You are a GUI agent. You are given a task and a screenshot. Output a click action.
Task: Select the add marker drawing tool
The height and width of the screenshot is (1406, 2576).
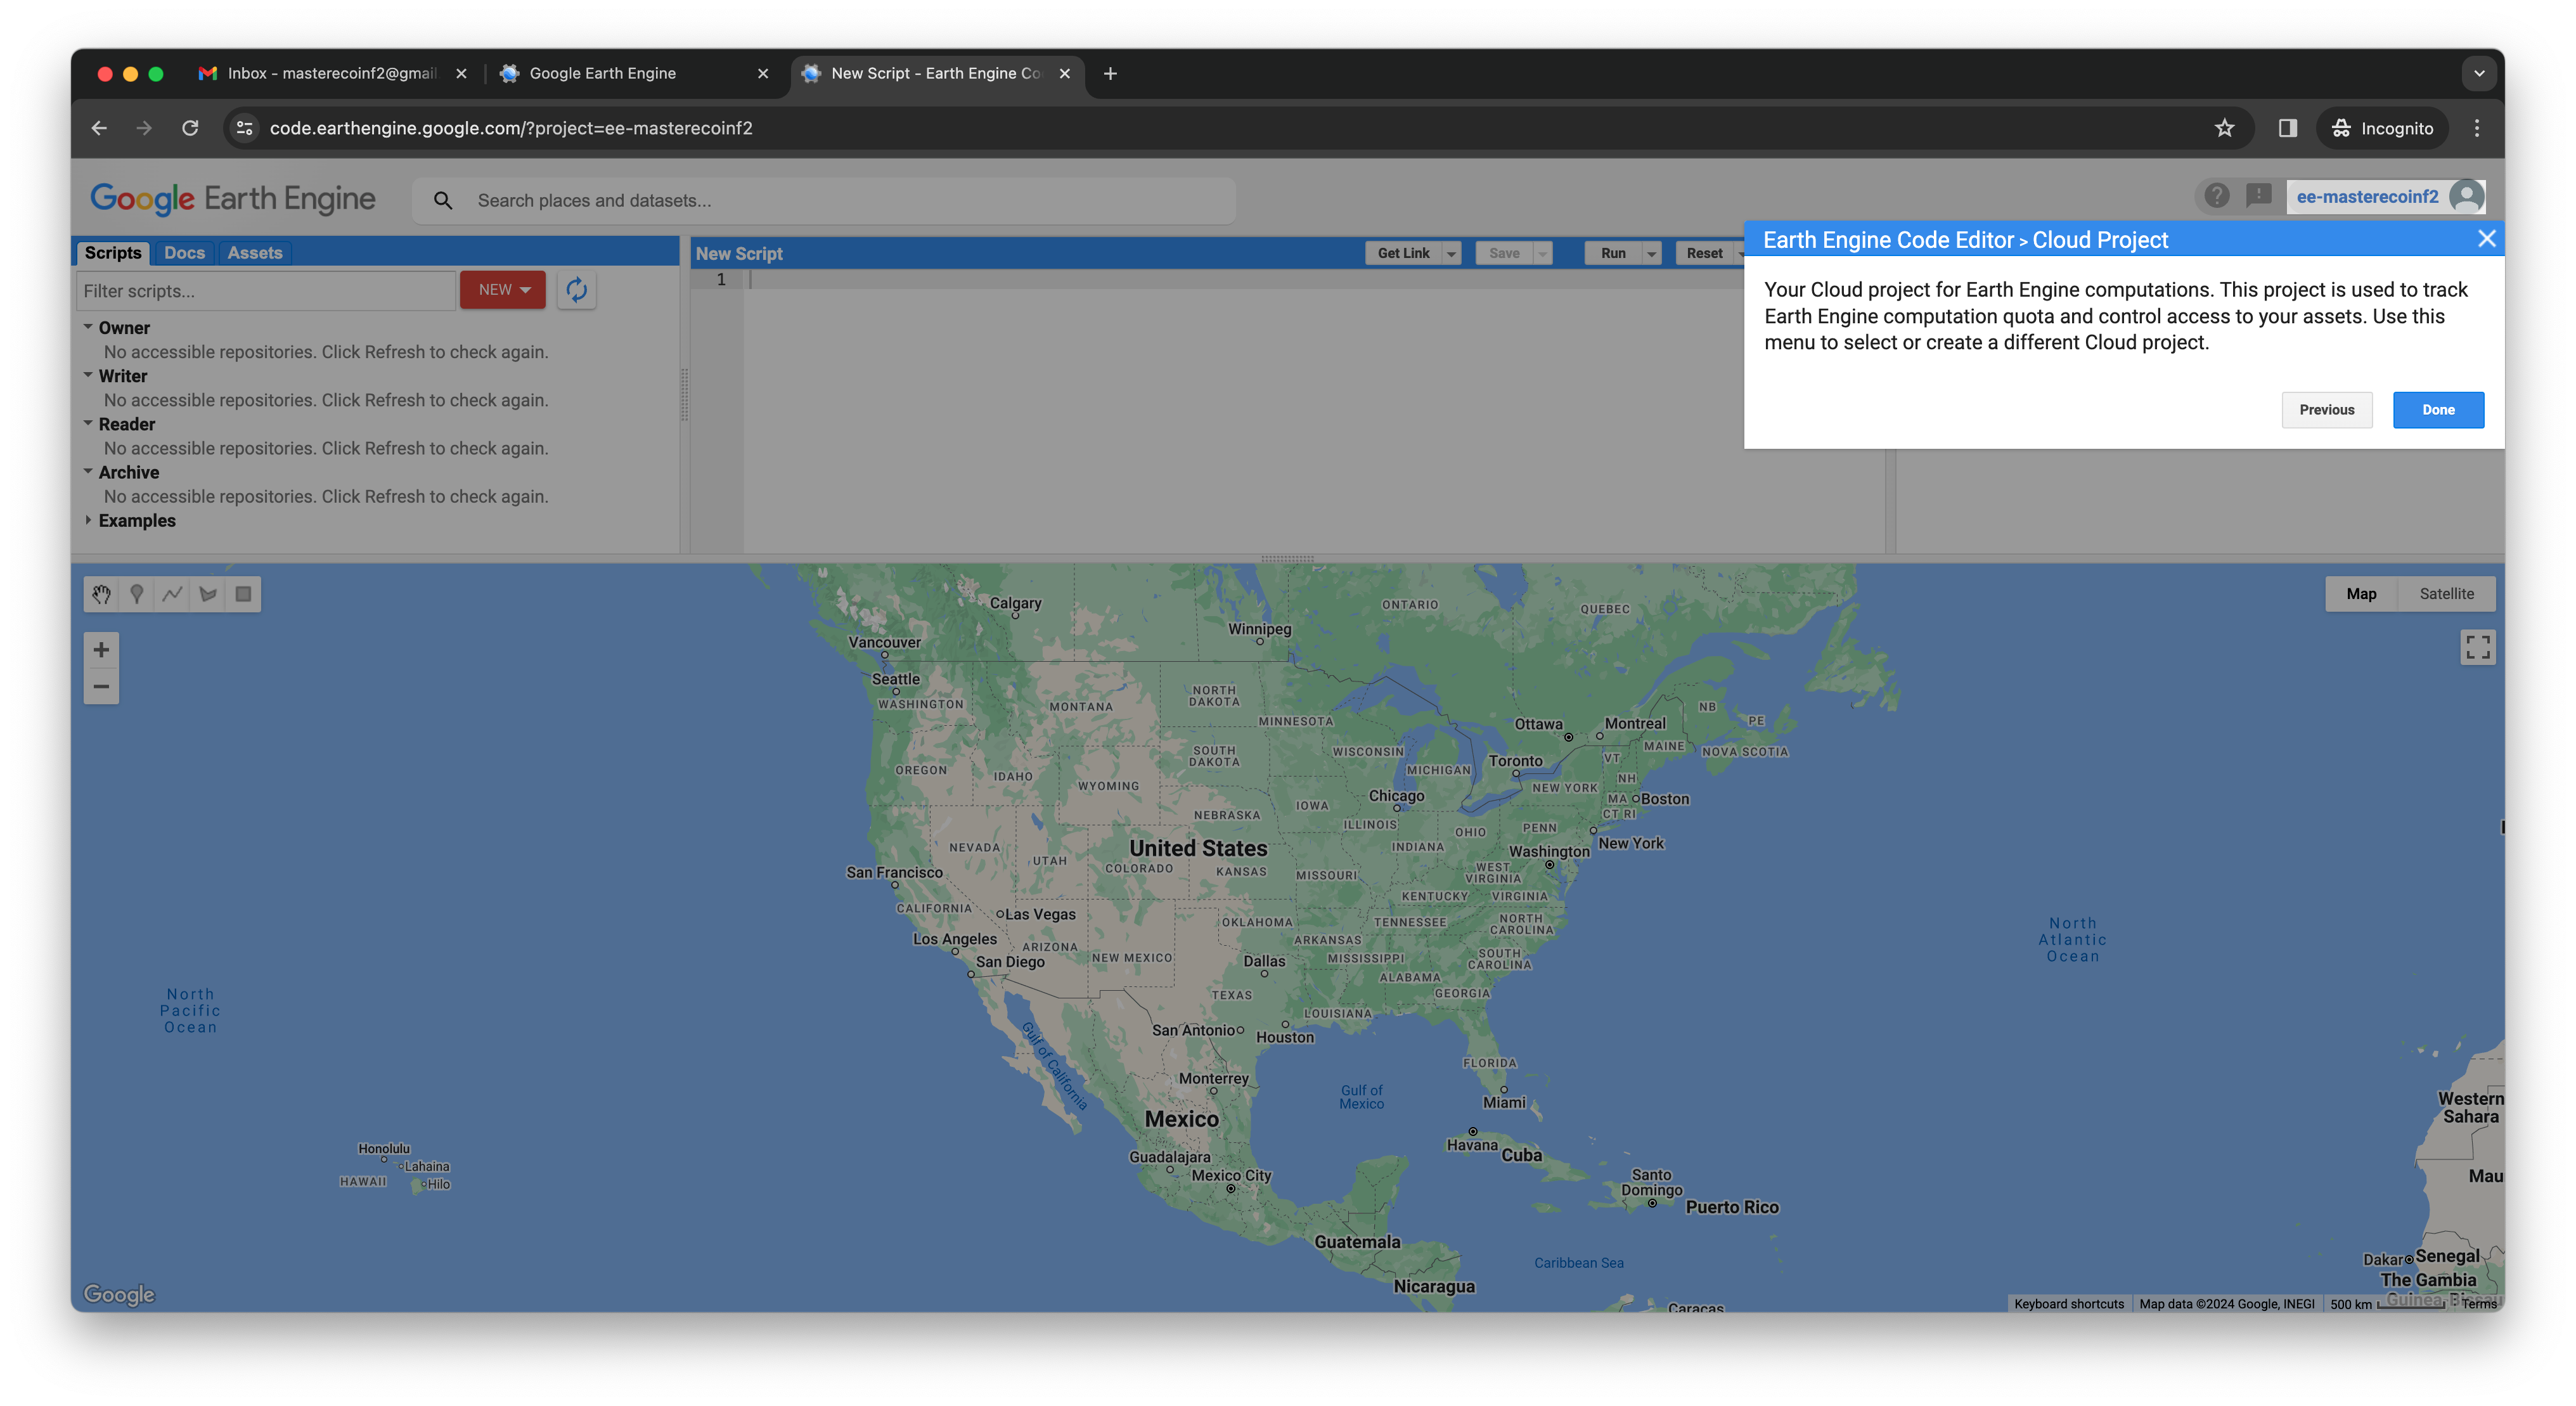tap(137, 594)
